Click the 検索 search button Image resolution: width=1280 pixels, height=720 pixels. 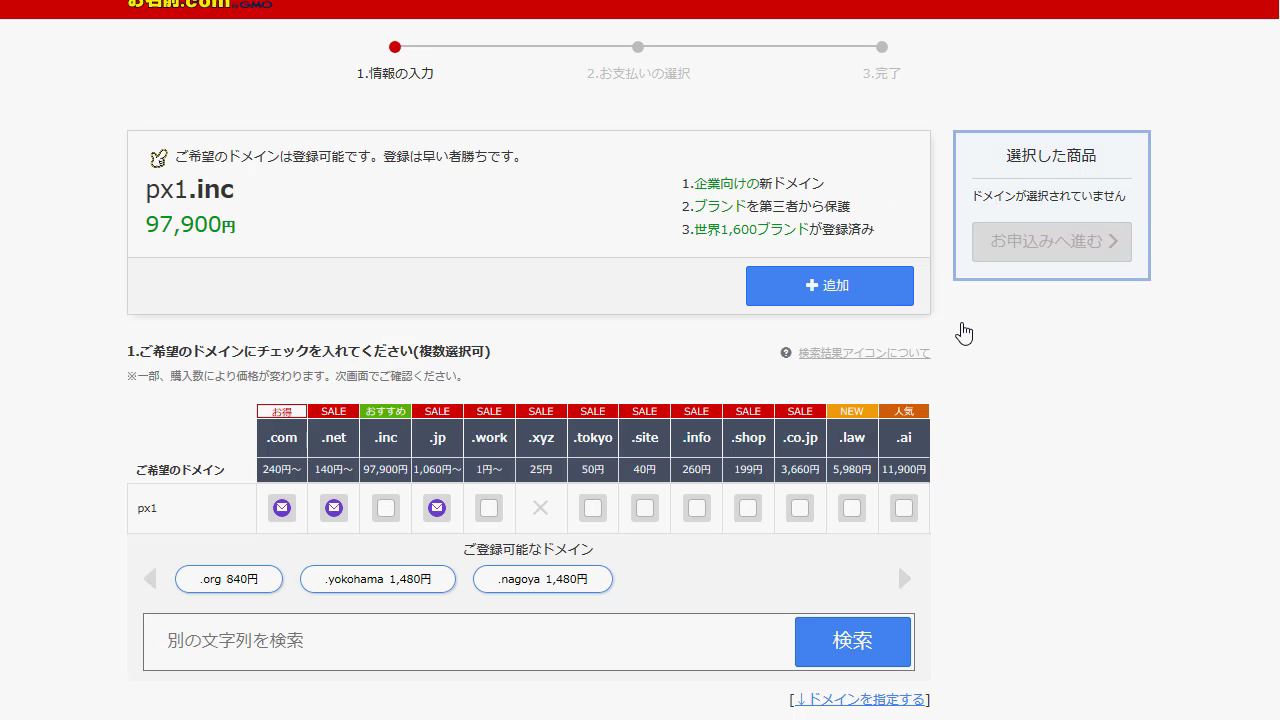tap(853, 641)
